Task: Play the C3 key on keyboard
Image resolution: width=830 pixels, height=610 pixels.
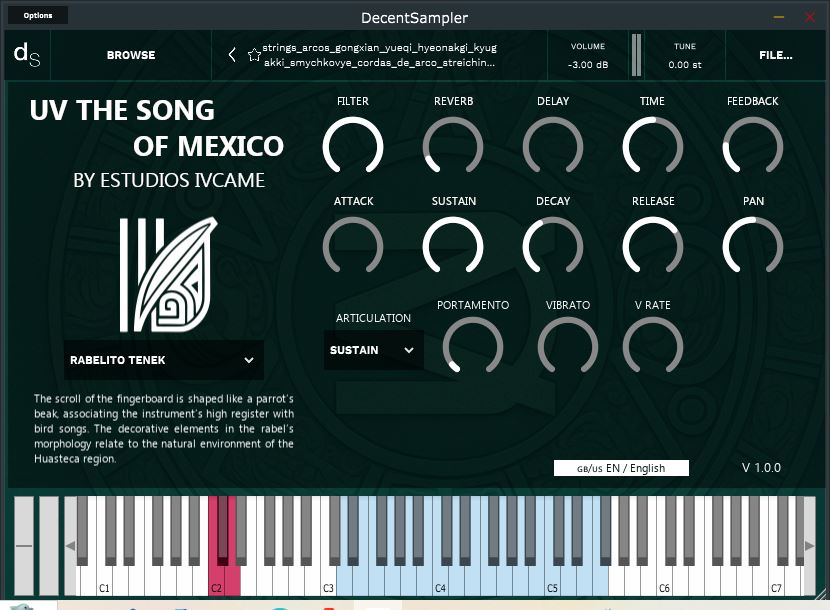Action: pos(328,582)
